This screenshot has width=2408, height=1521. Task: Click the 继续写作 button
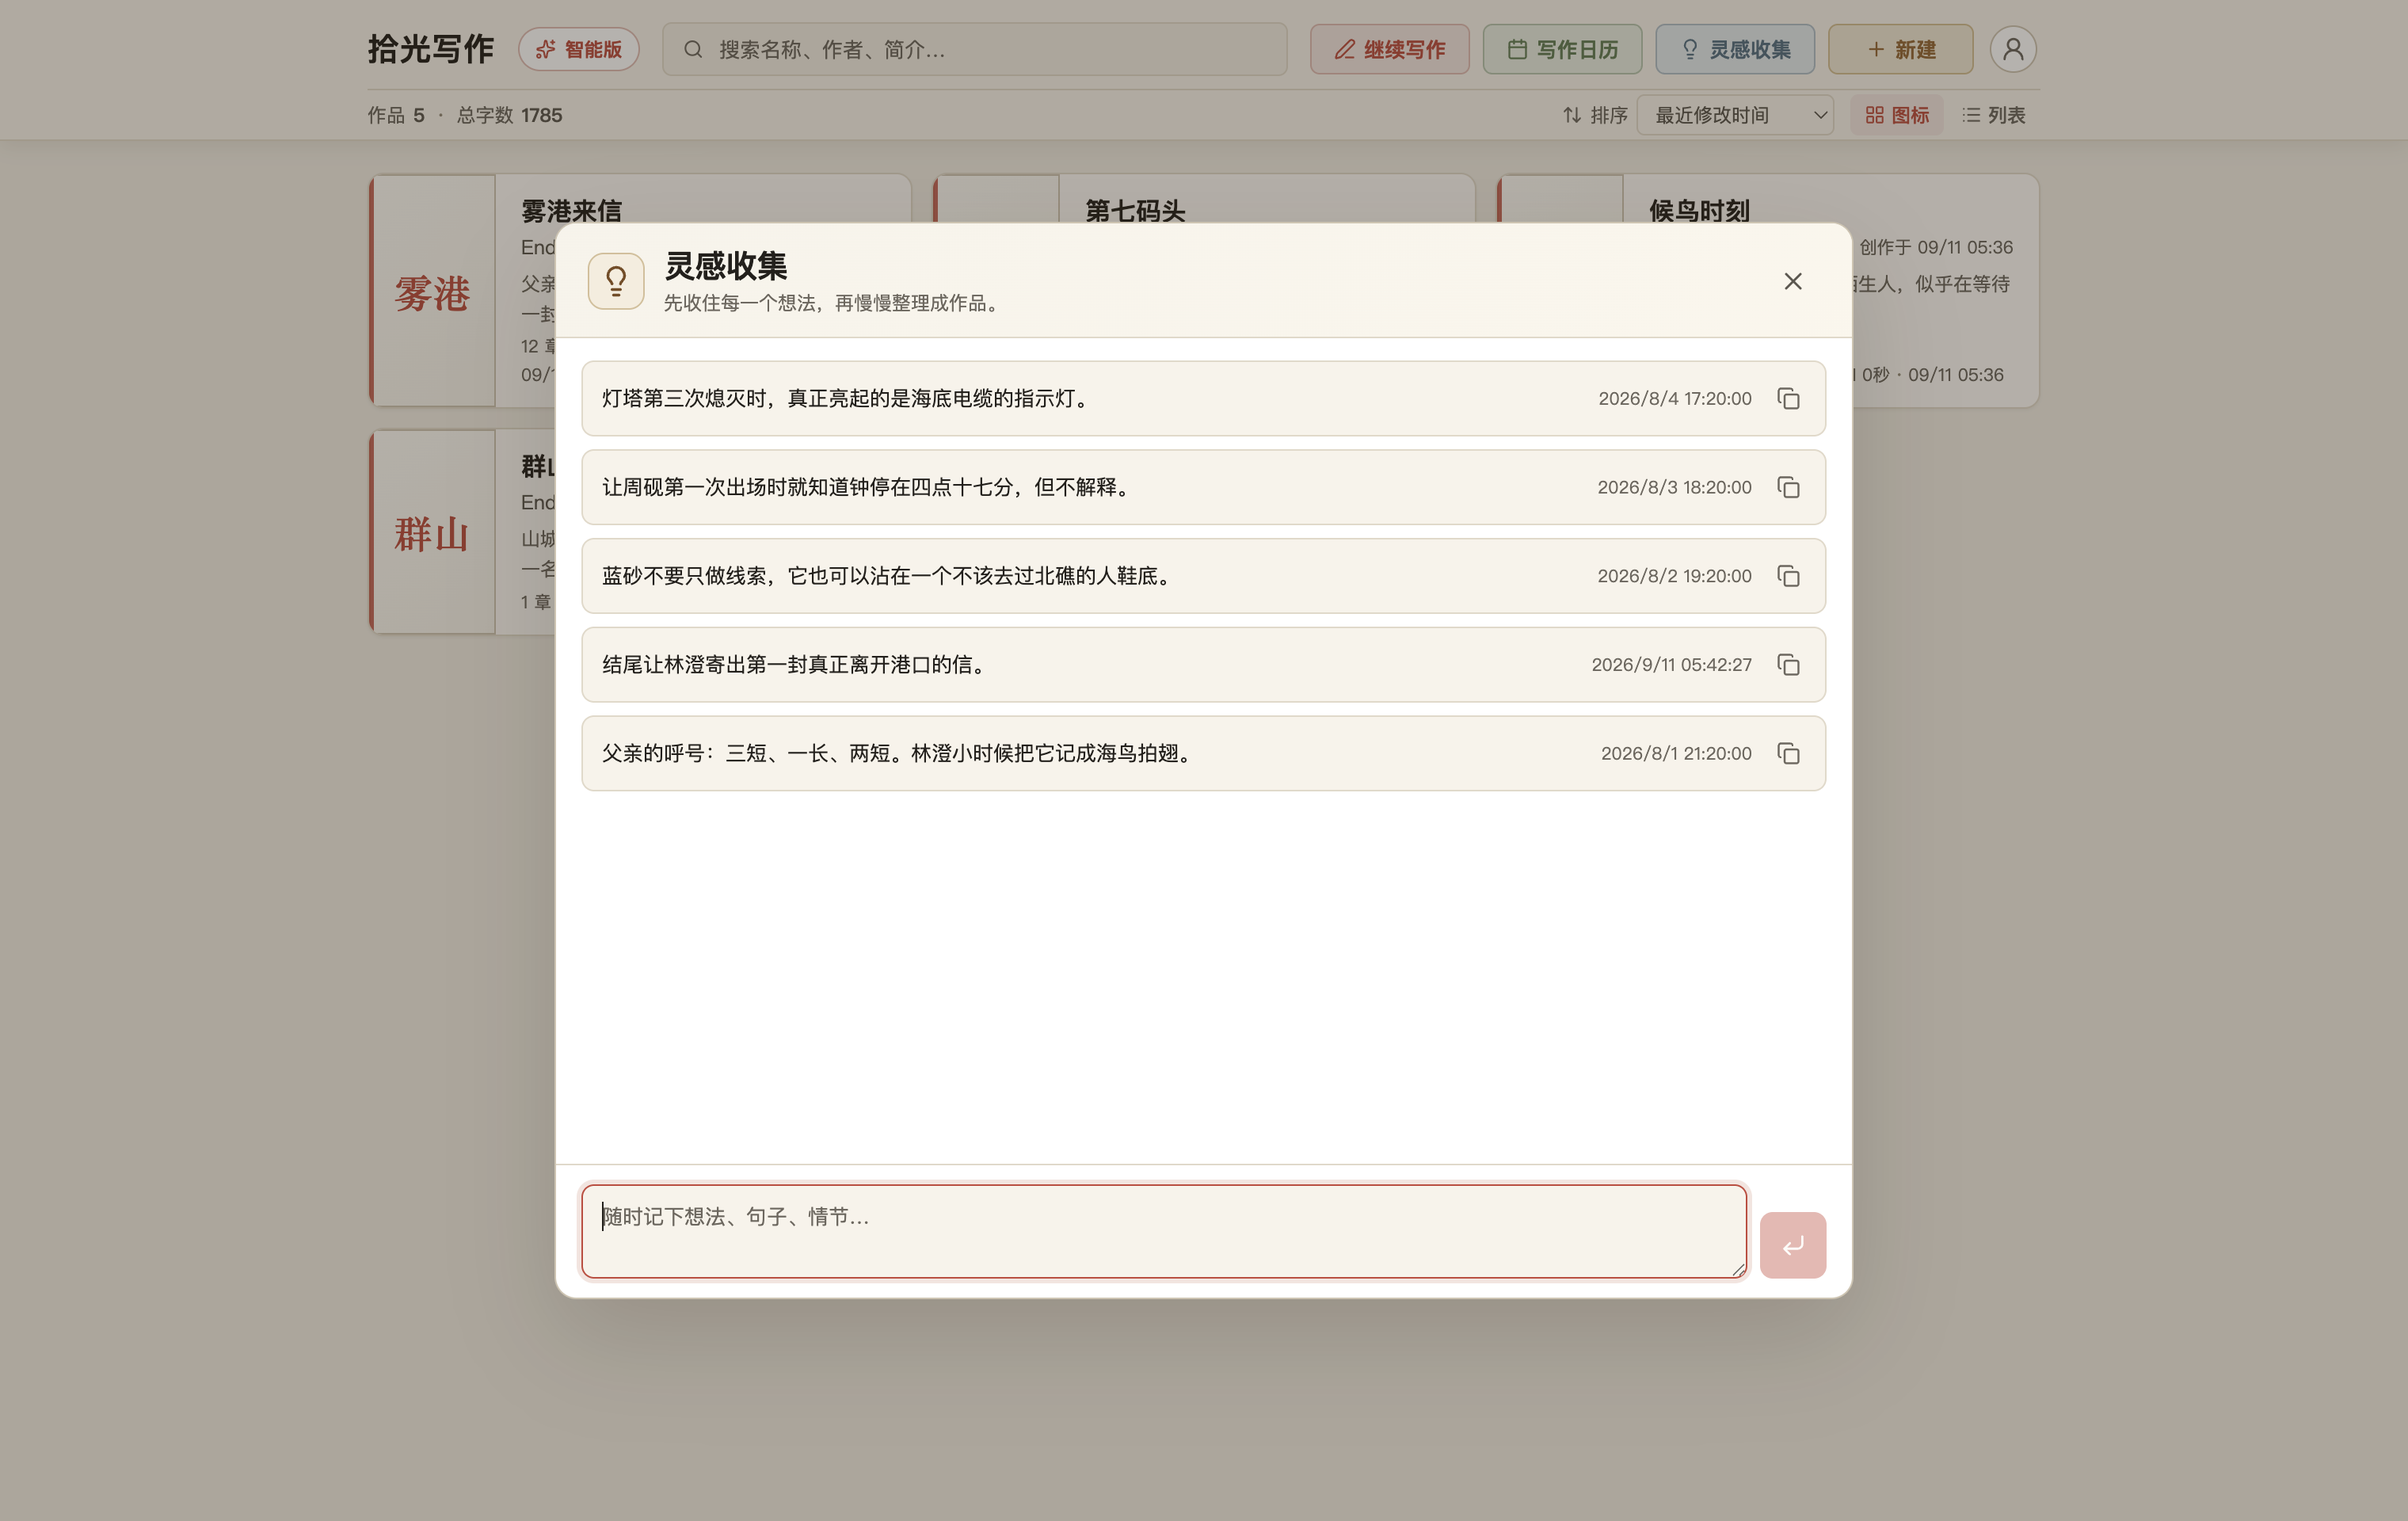[x=1389, y=49]
